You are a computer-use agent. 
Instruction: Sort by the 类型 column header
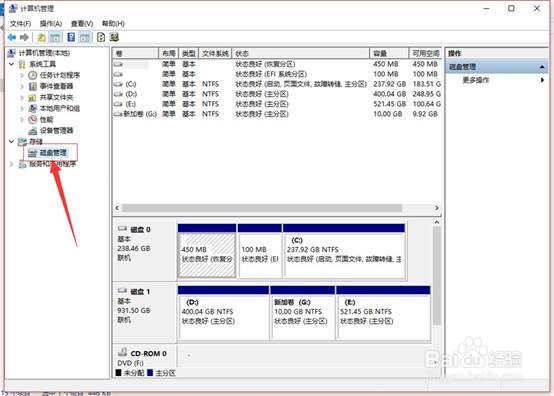click(x=189, y=53)
